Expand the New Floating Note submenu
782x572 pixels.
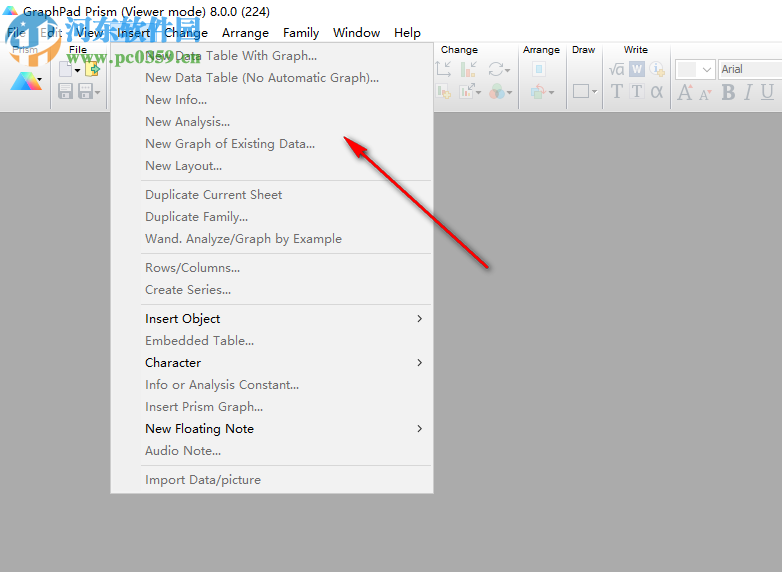(x=272, y=428)
